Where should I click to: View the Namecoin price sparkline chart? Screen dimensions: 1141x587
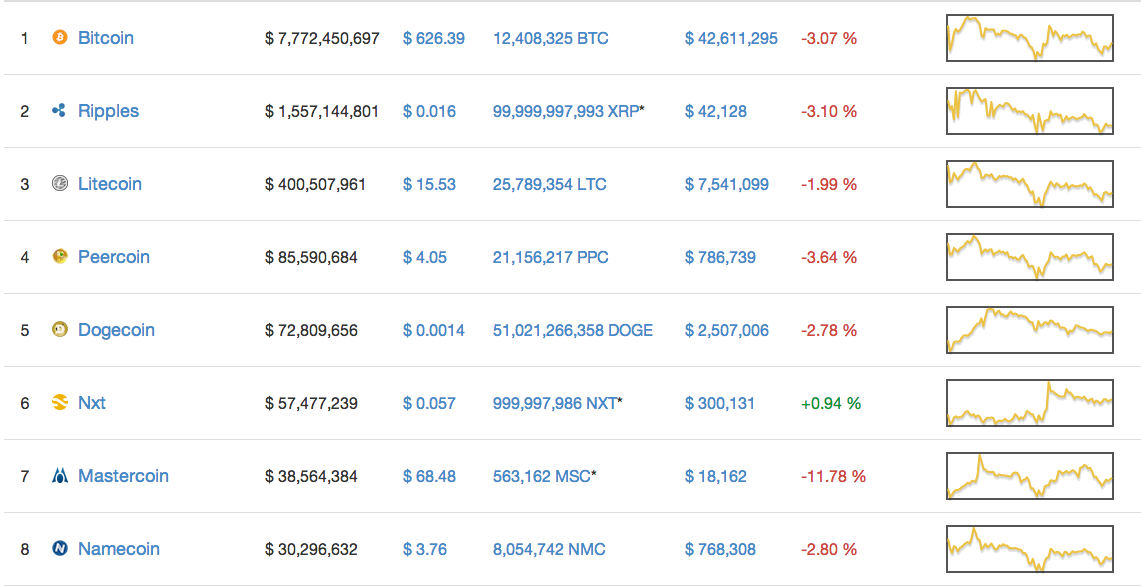(1030, 549)
